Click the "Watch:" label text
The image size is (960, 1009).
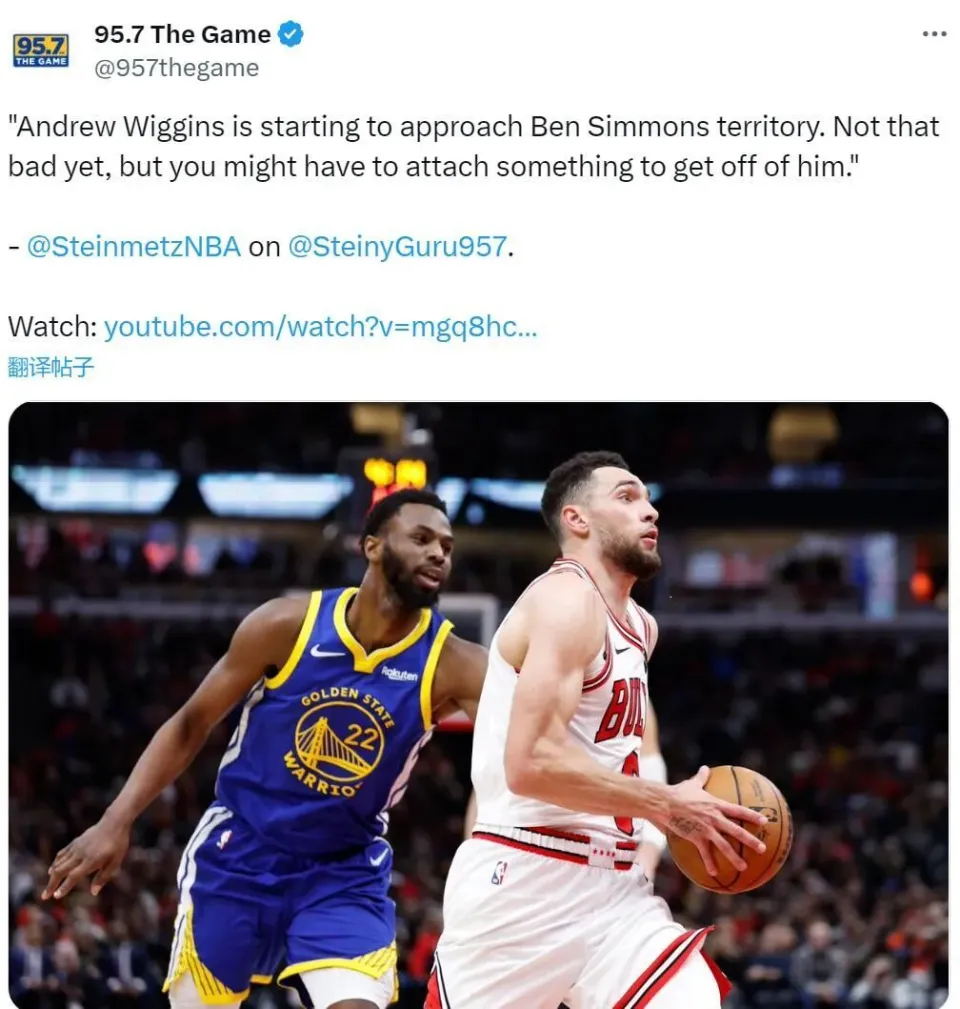coord(52,327)
